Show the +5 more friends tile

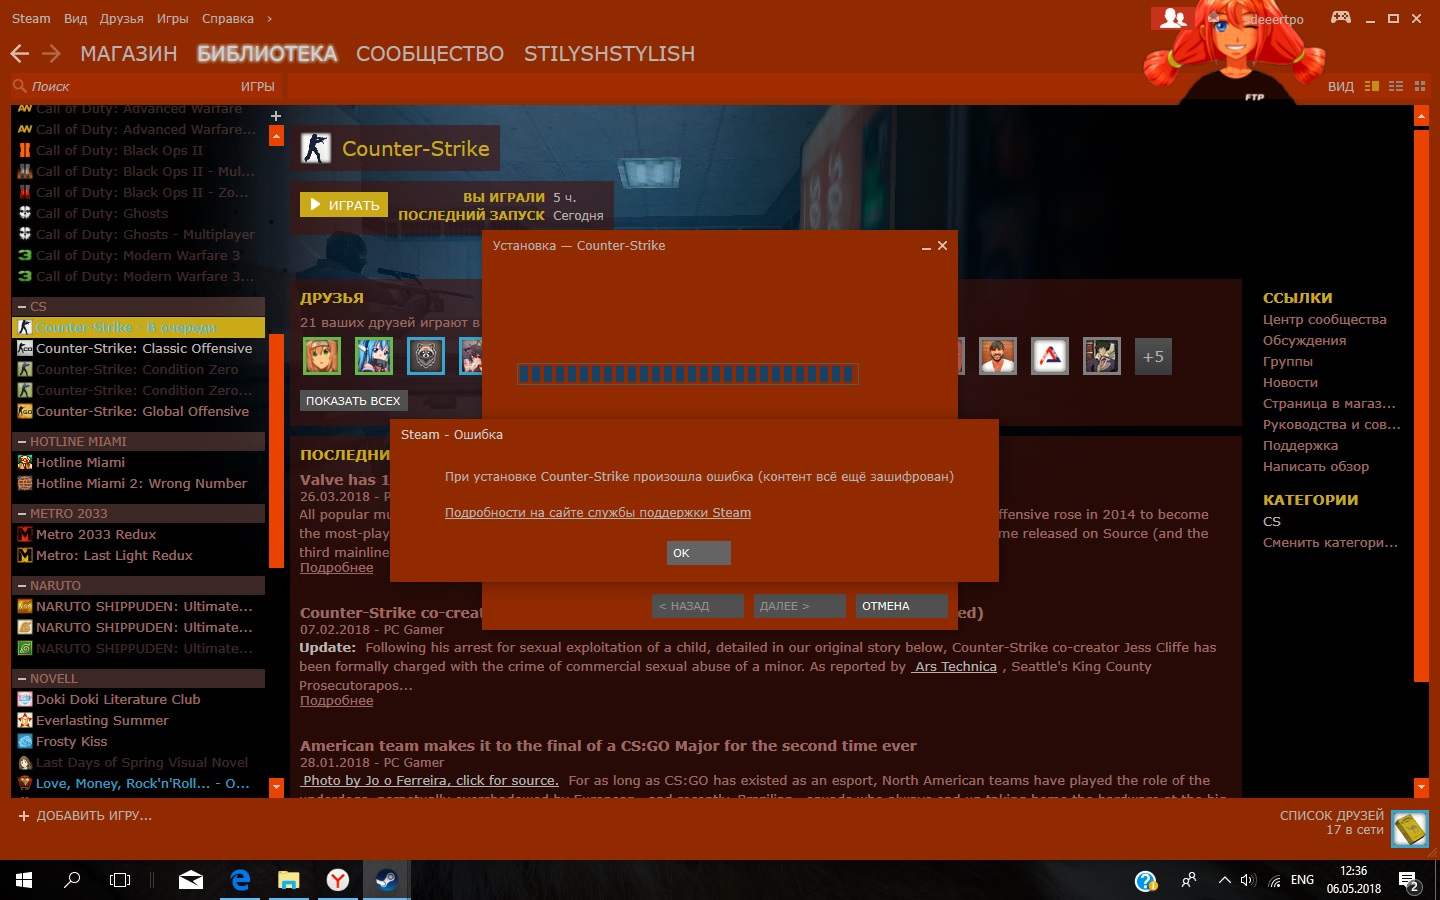[1153, 356]
